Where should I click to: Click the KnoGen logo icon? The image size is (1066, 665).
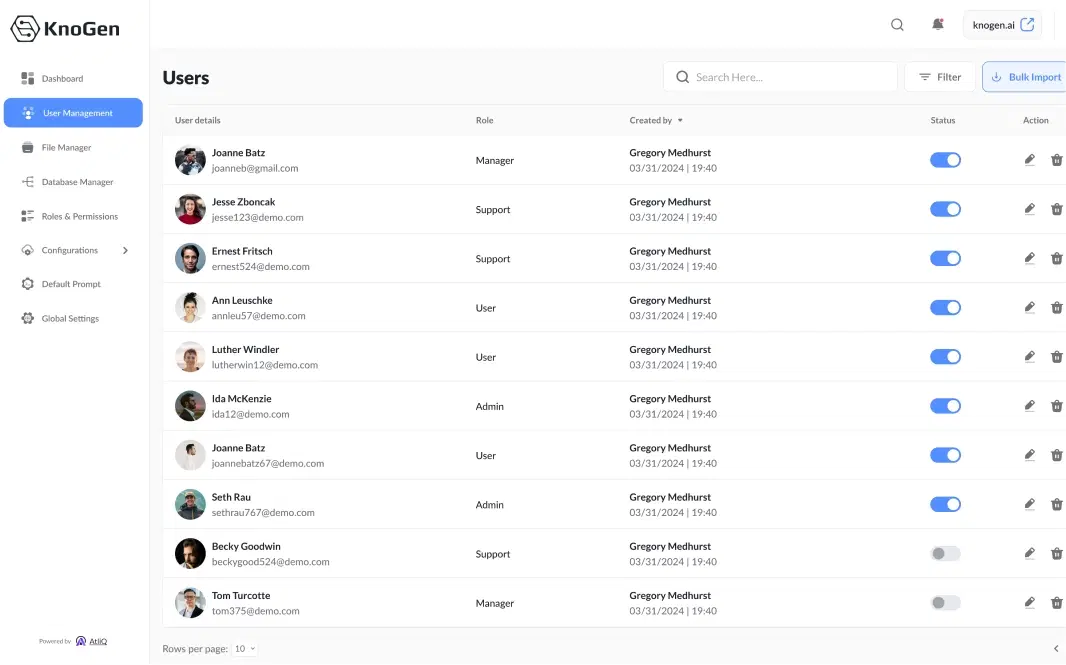(x=25, y=29)
